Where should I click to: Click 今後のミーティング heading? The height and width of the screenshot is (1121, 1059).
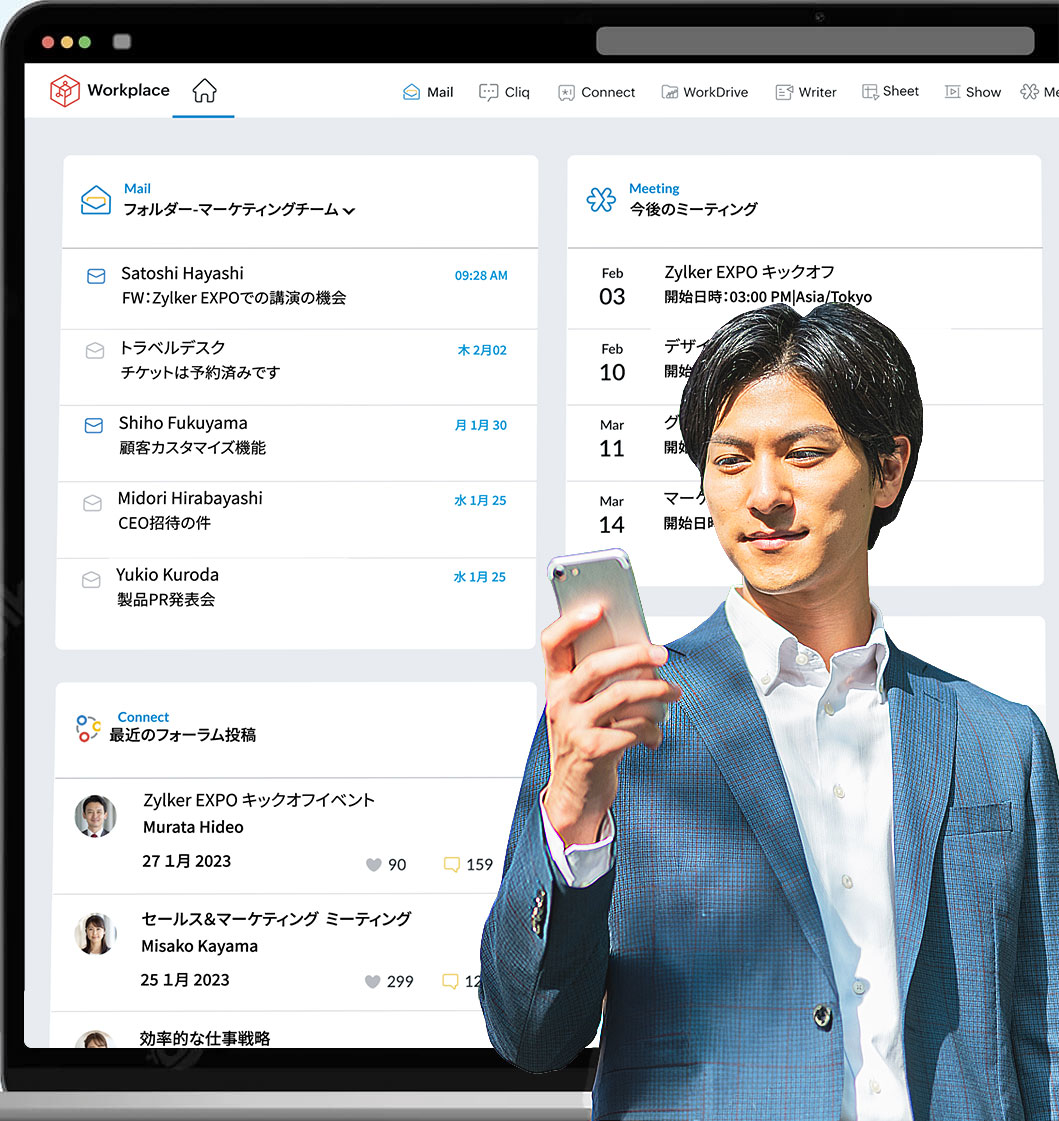[693, 209]
